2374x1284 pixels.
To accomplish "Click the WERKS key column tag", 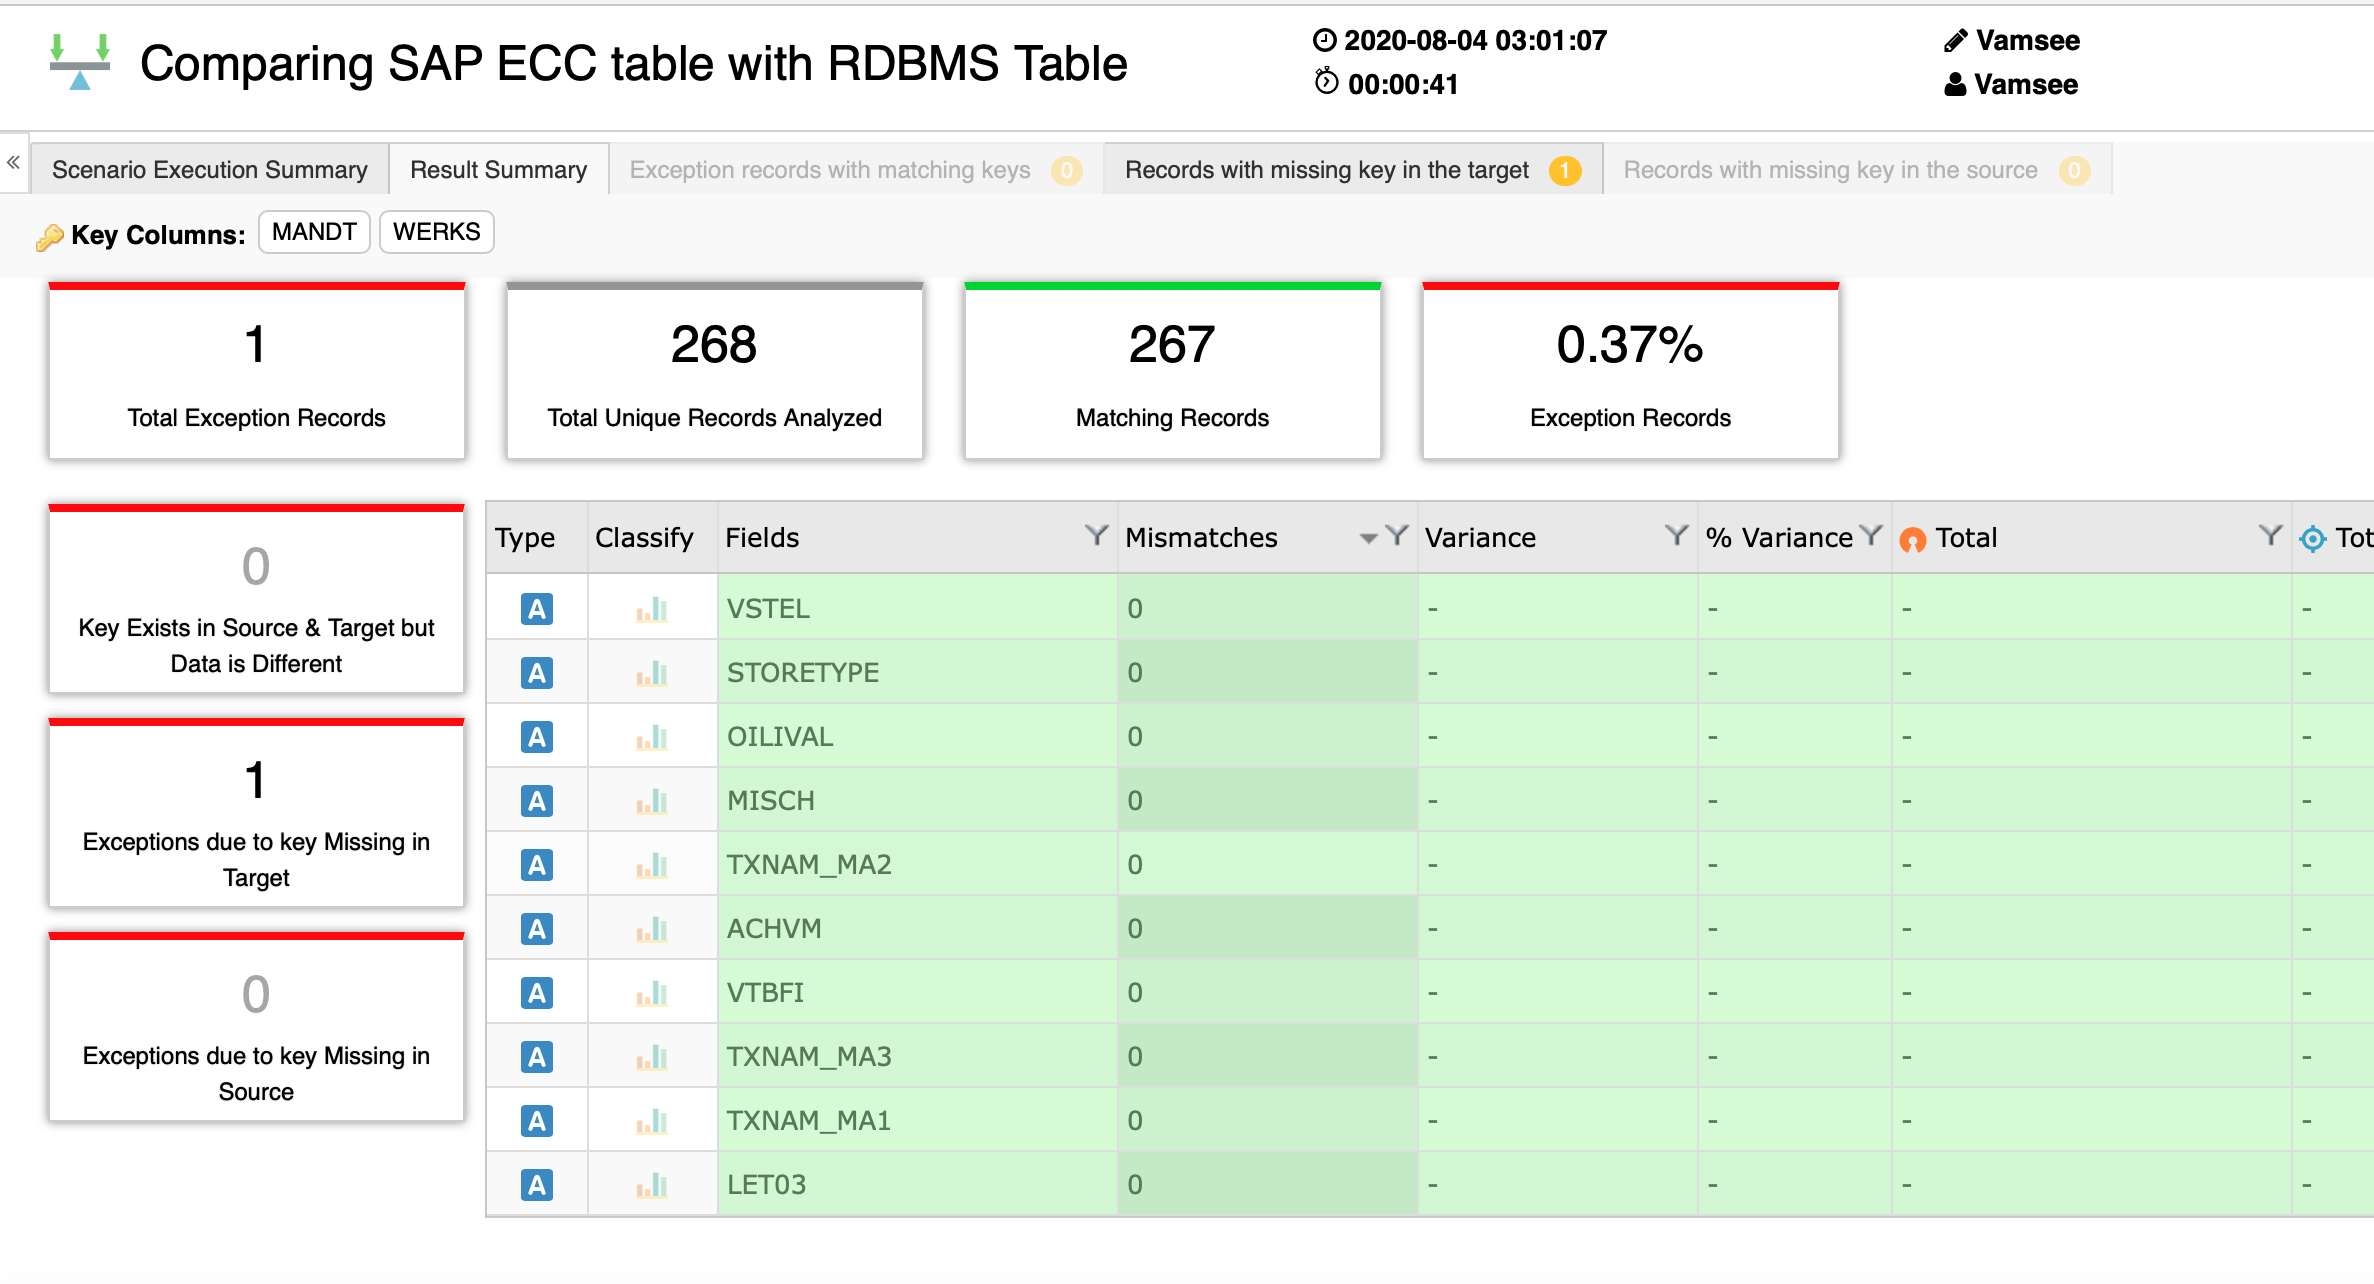I will click(x=436, y=232).
